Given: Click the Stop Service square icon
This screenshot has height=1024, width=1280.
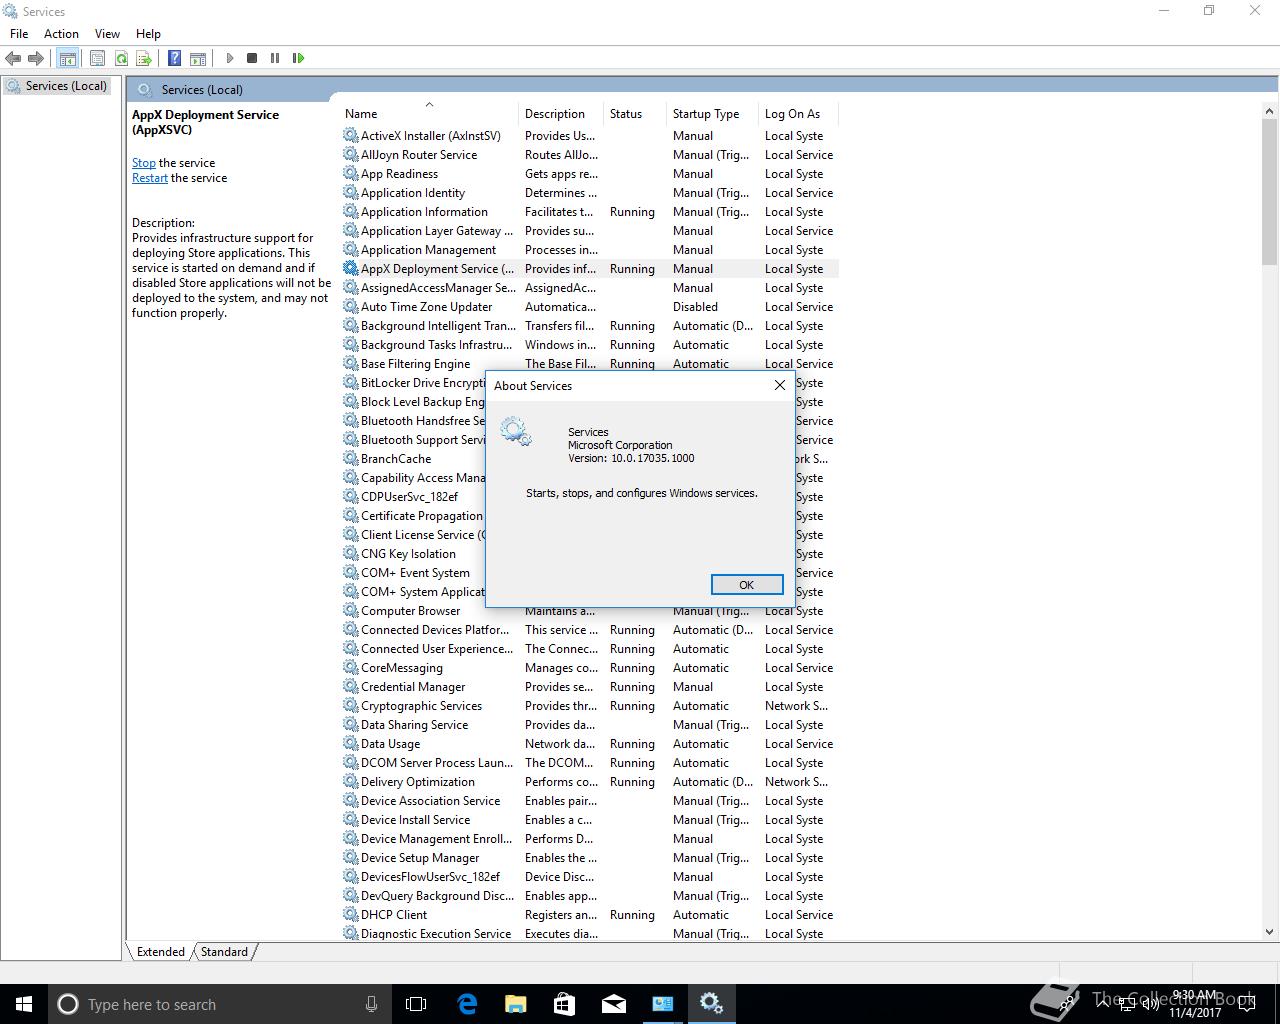Looking at the screenshot, I should [x=252, y=58].
